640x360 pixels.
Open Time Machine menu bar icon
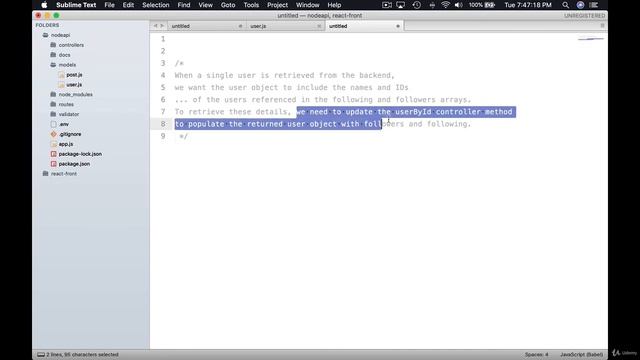tap(416, 5)
